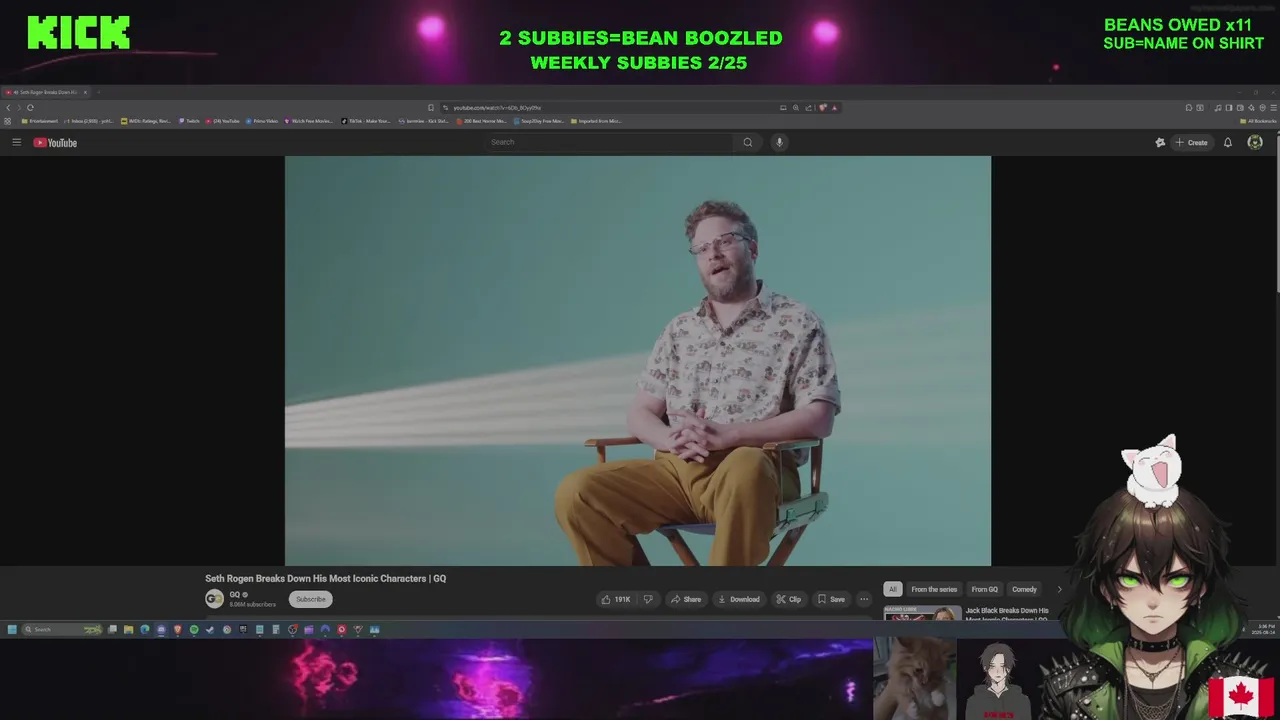1280x720 pixels.
Task: Open File Explorer from the taskbar
Action: (x=128, y=629)
